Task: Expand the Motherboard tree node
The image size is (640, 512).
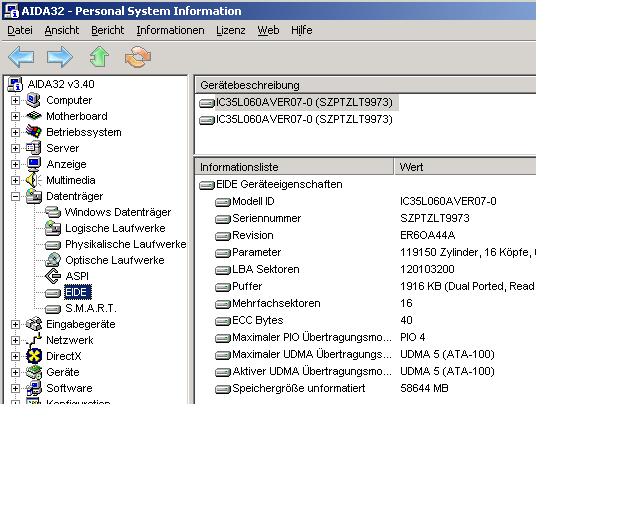Action: [15, 116]
